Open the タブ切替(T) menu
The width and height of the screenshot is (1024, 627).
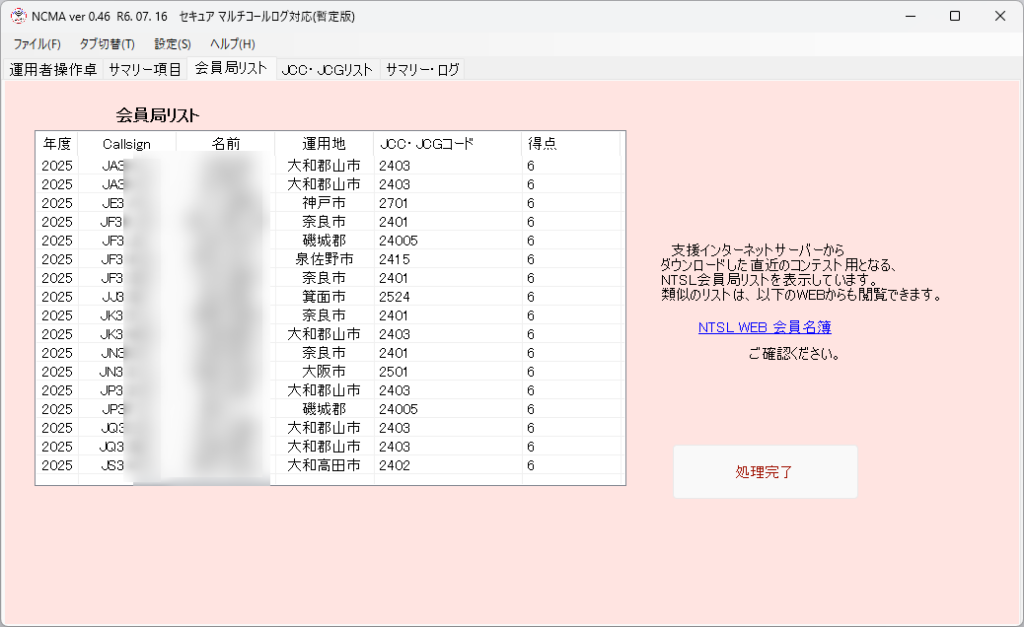[107, 44]
